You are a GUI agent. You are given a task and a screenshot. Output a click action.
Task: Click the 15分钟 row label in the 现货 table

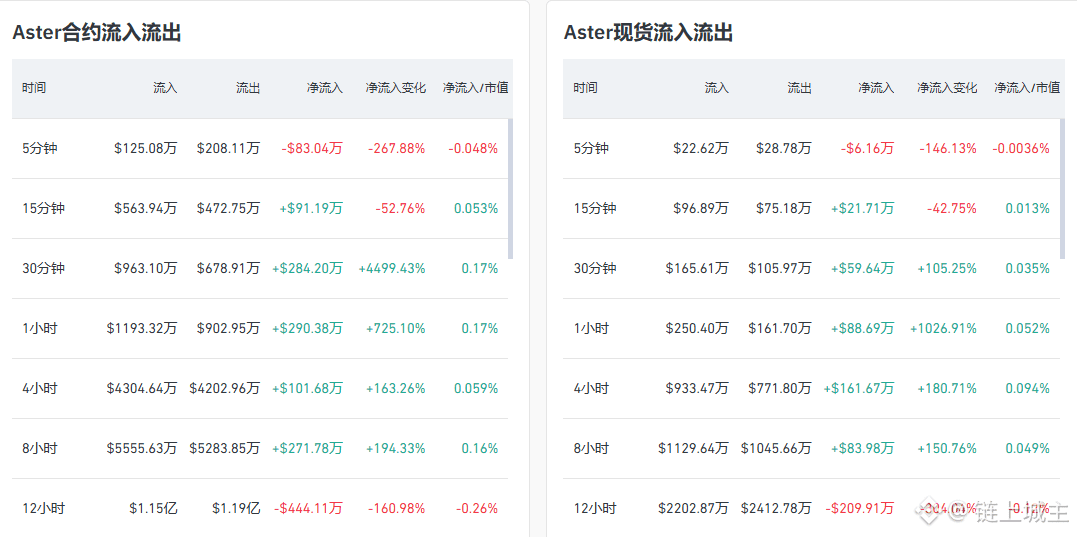click(x=595, y=208)
